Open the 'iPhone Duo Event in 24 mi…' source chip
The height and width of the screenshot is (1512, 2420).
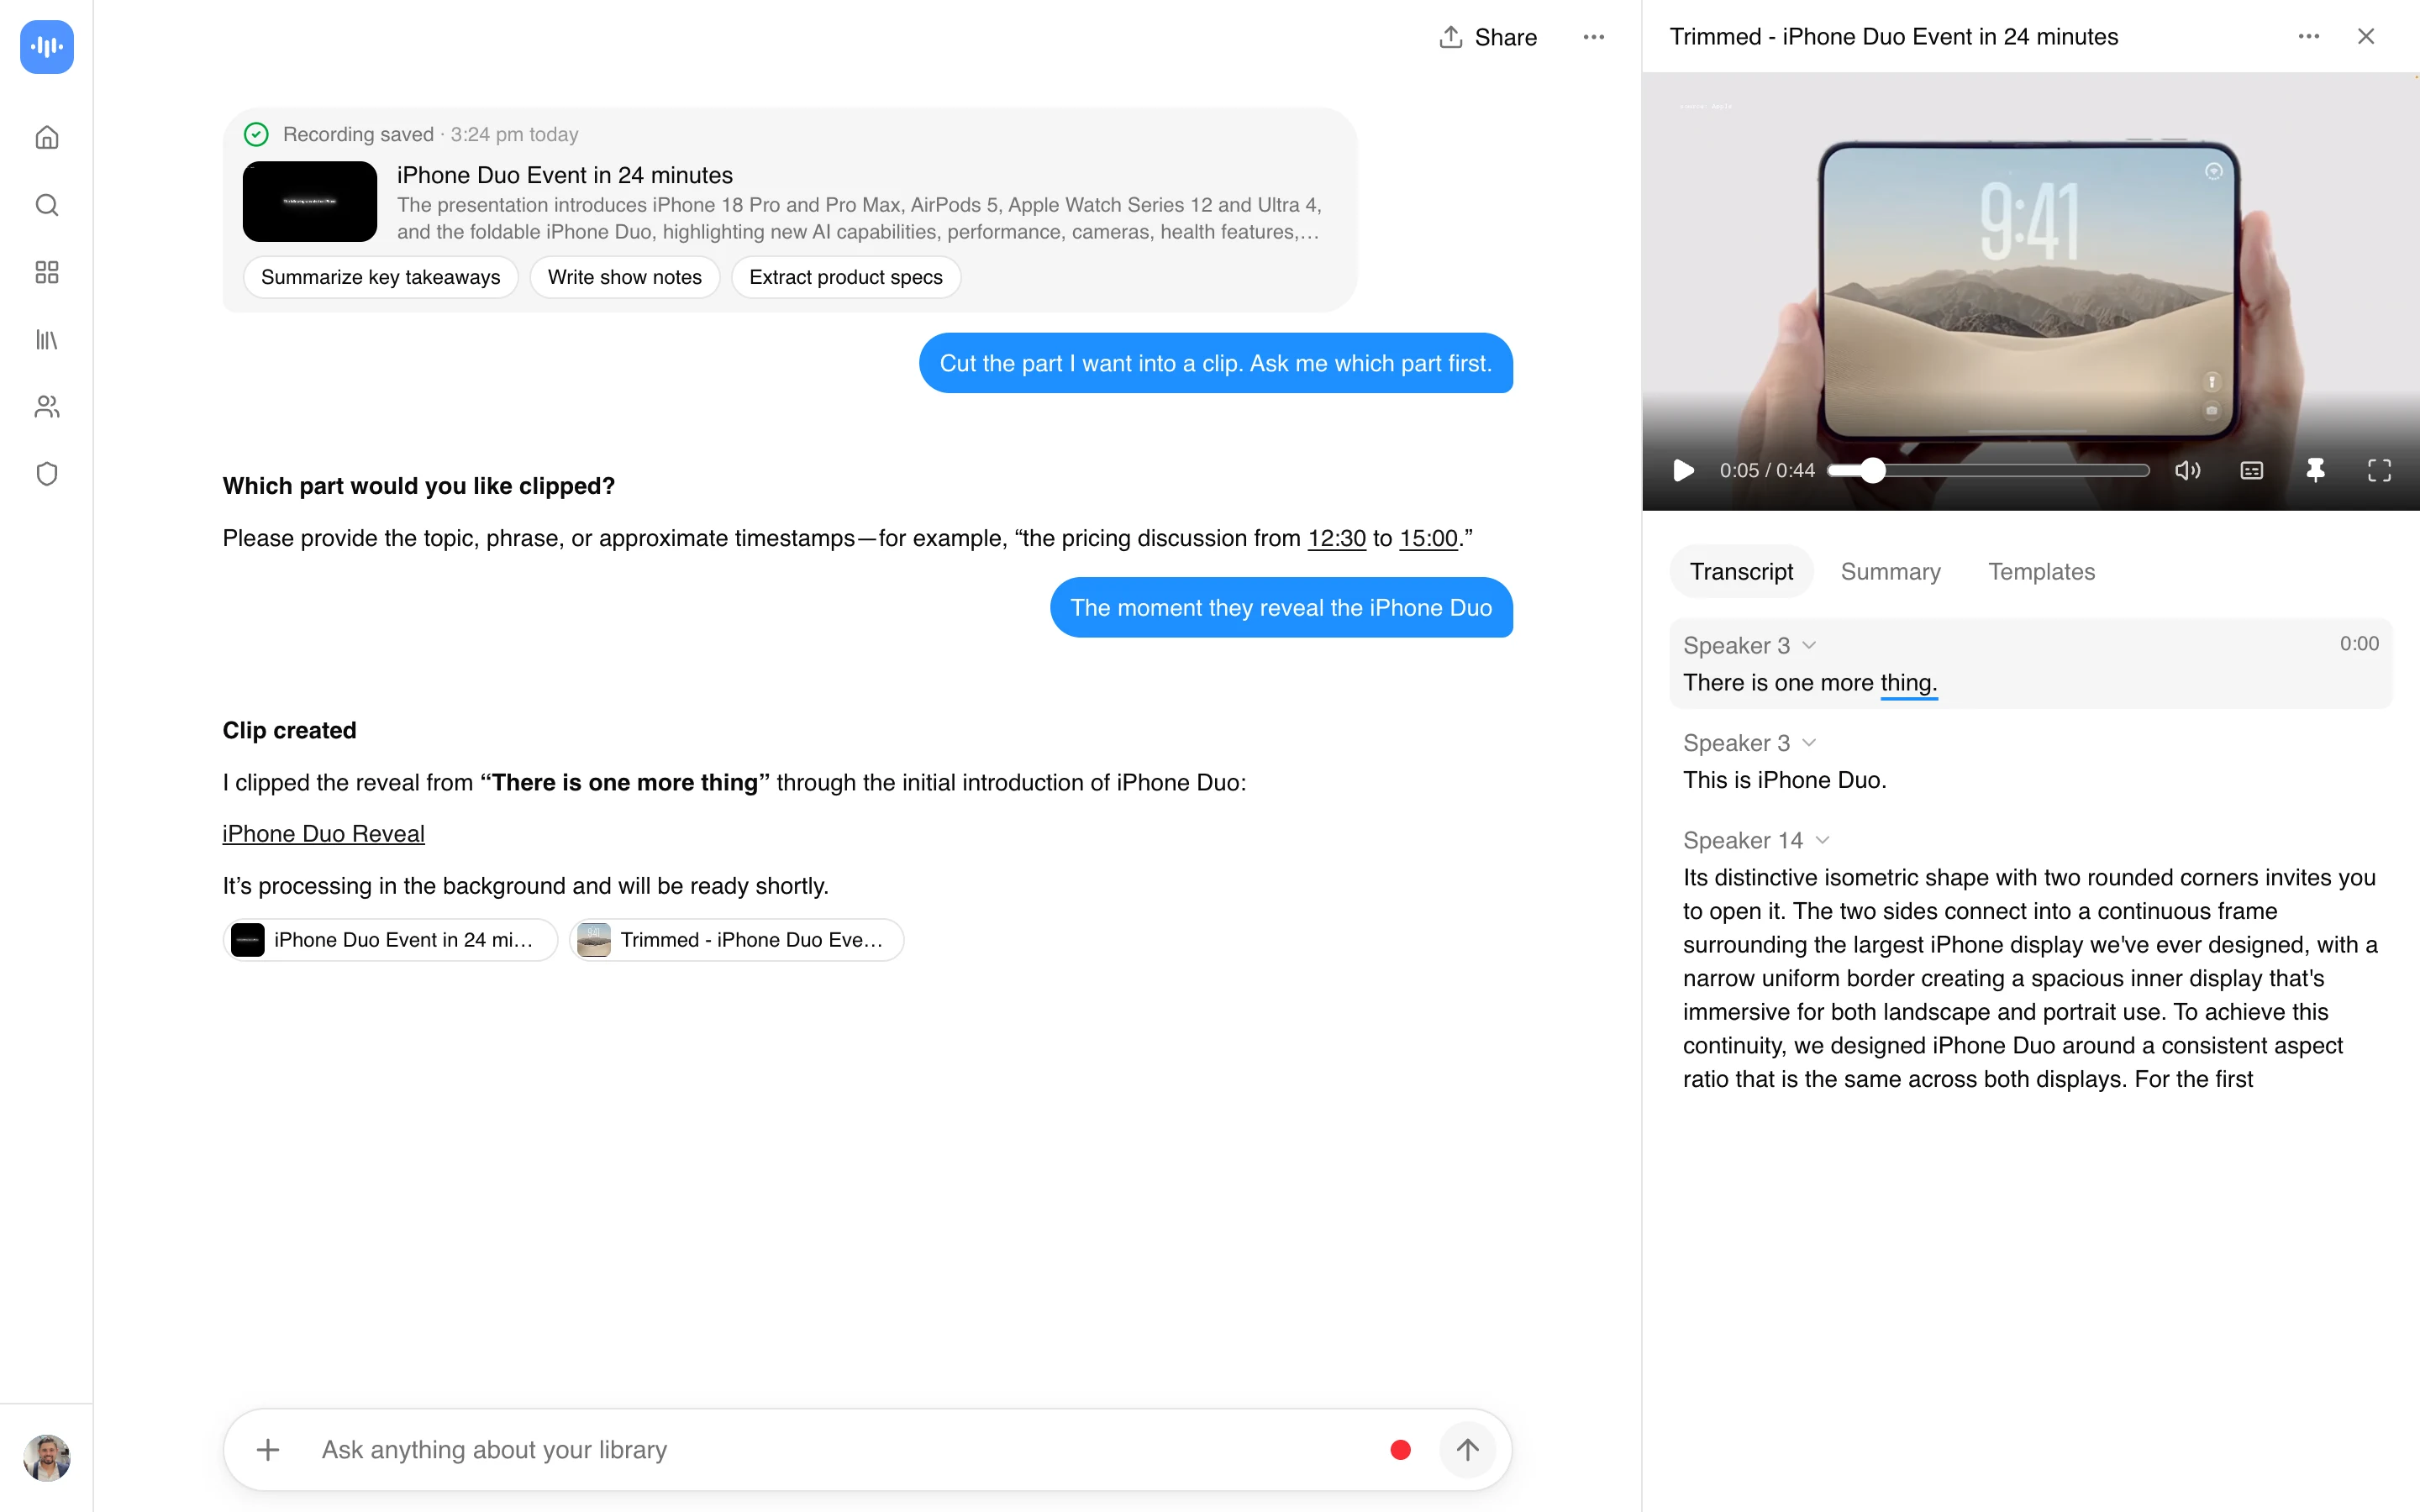pyautogui.click(x=390, y=940)
